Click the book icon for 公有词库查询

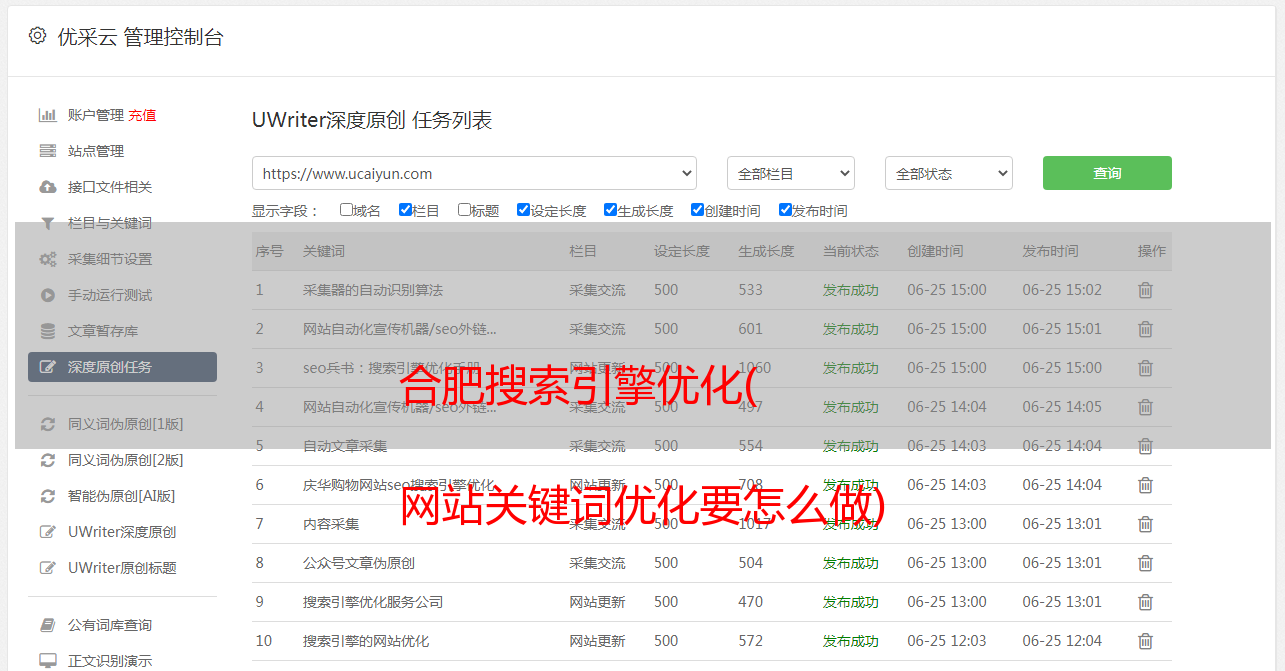47,625
